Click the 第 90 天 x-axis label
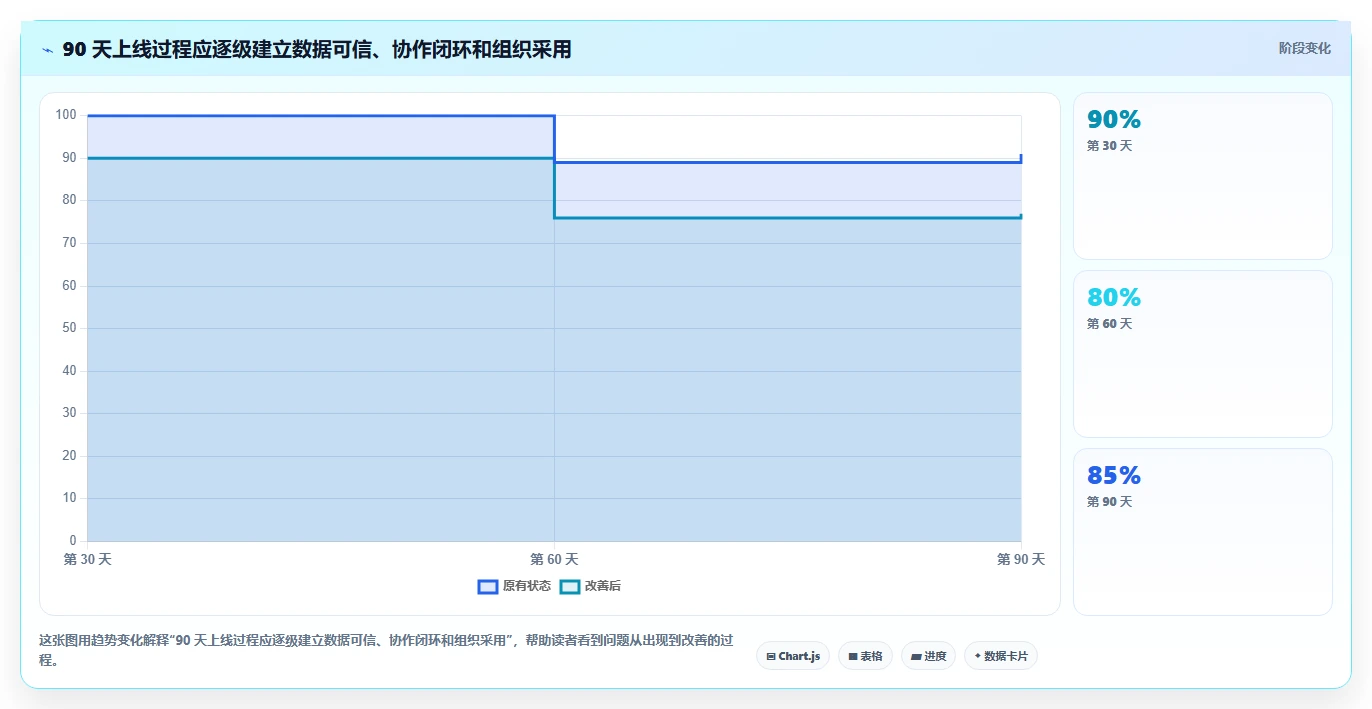This screenshot has height=709, width=1372. click(x=1021, y=560)
